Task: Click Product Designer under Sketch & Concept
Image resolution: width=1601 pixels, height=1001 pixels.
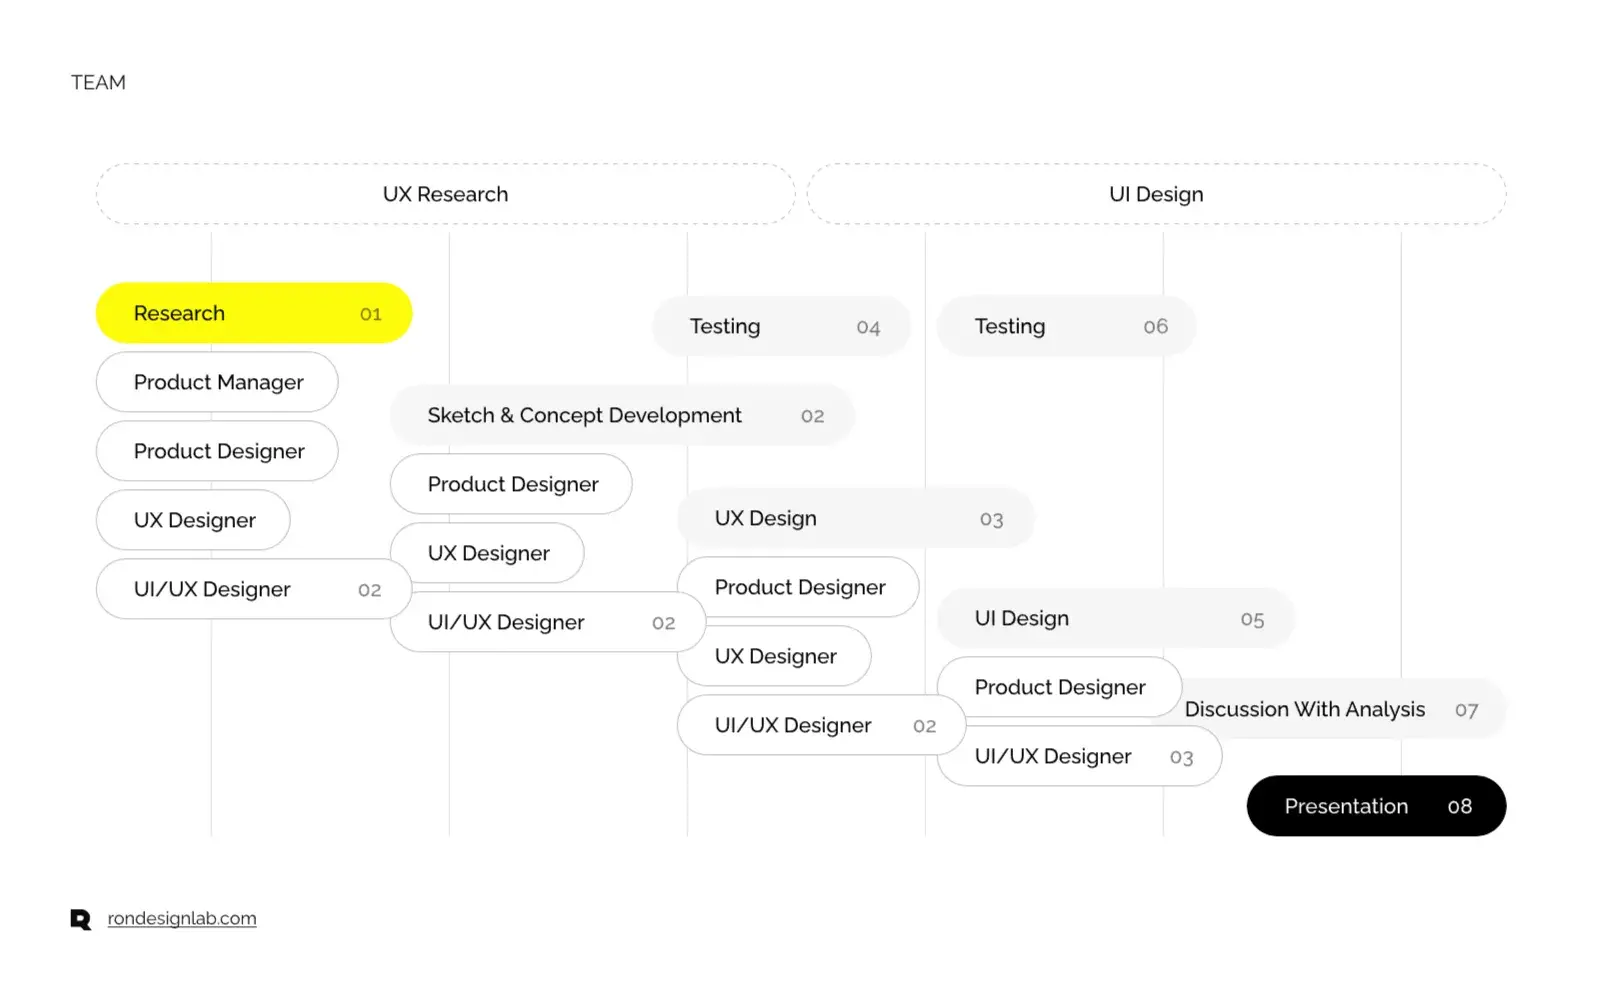Action: 511,484
